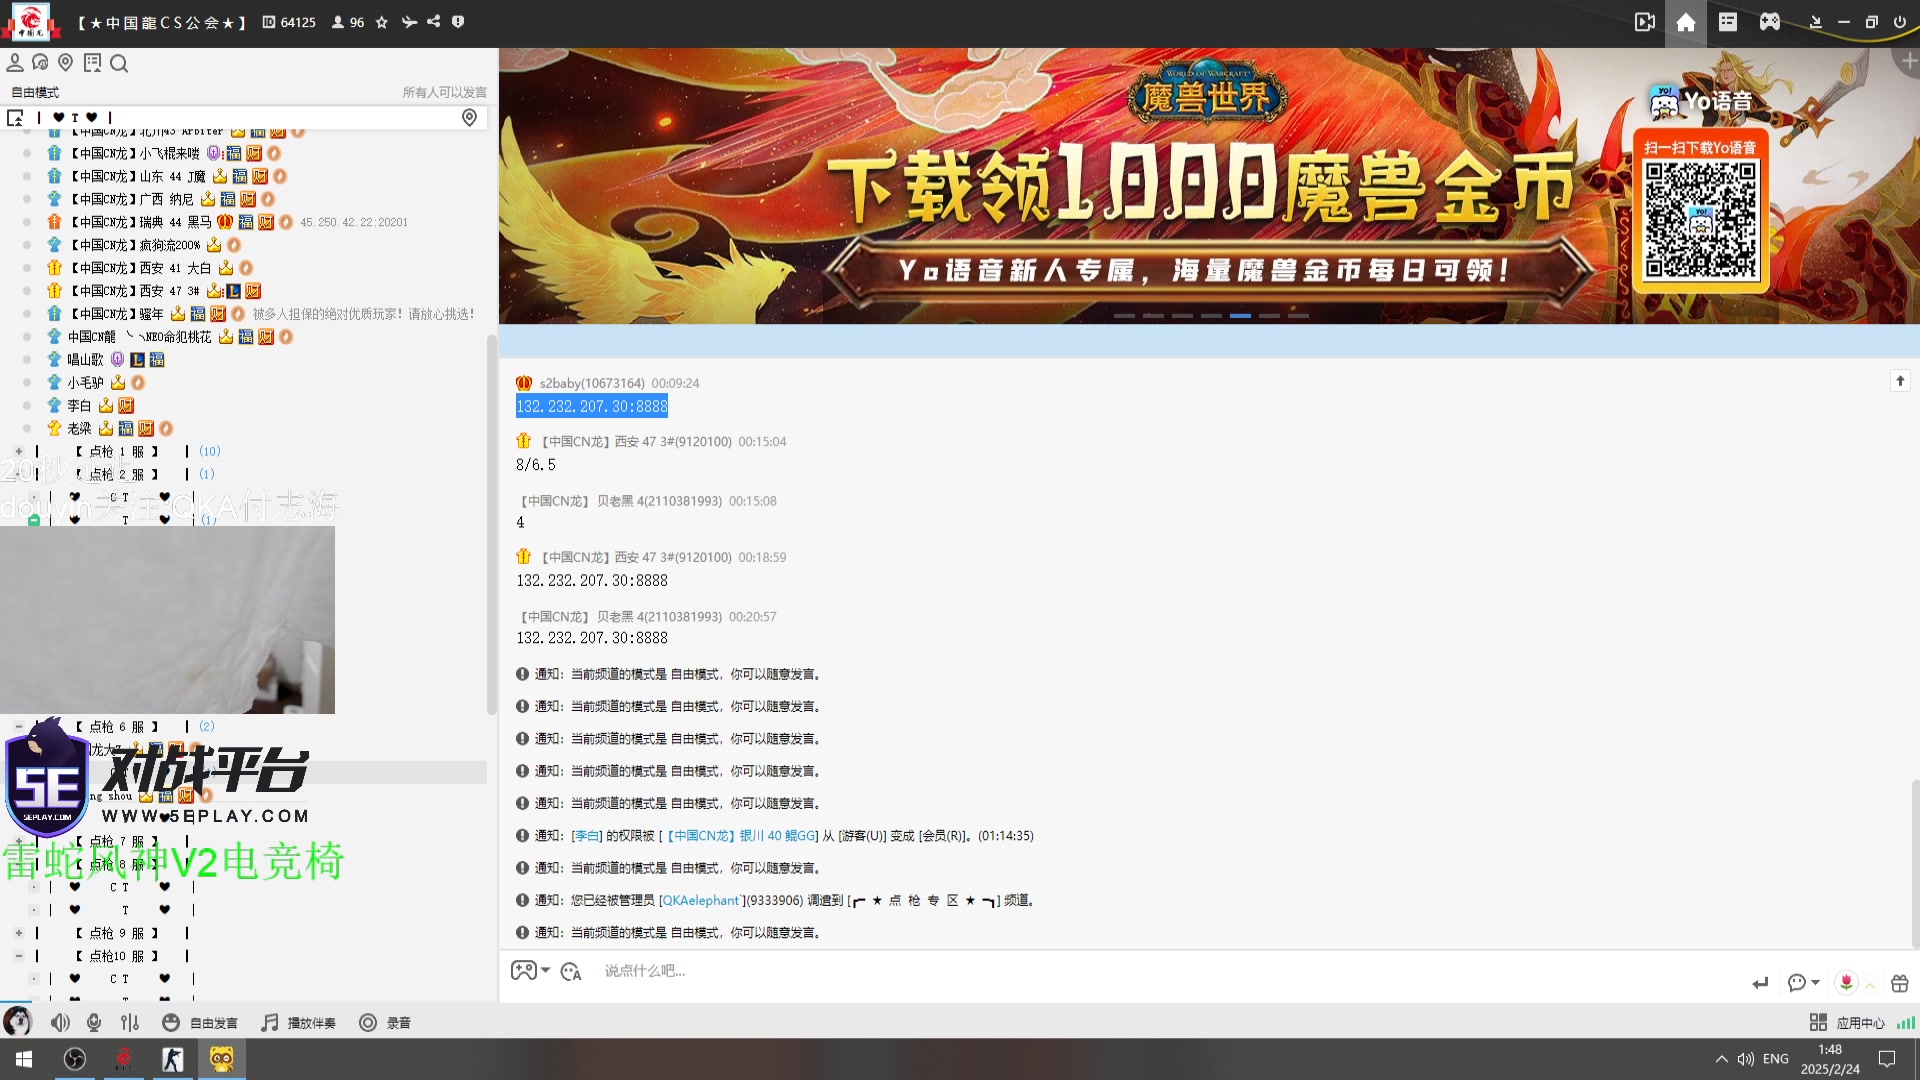Screen dimensions: 1920x1080
Task: Click the share icon in the title bar
Action: (434, 22)
